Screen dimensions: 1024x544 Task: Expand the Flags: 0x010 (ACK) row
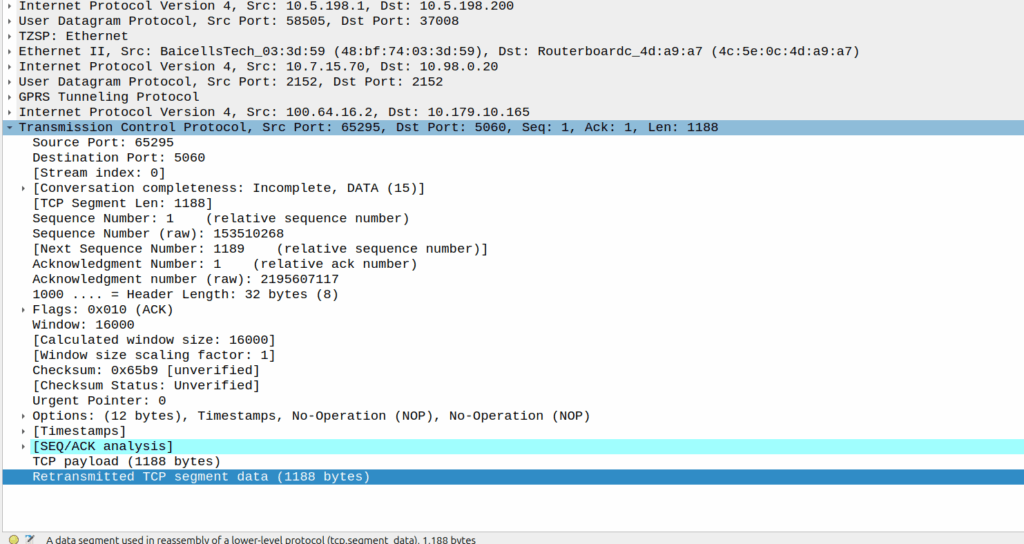pos(24,310)
